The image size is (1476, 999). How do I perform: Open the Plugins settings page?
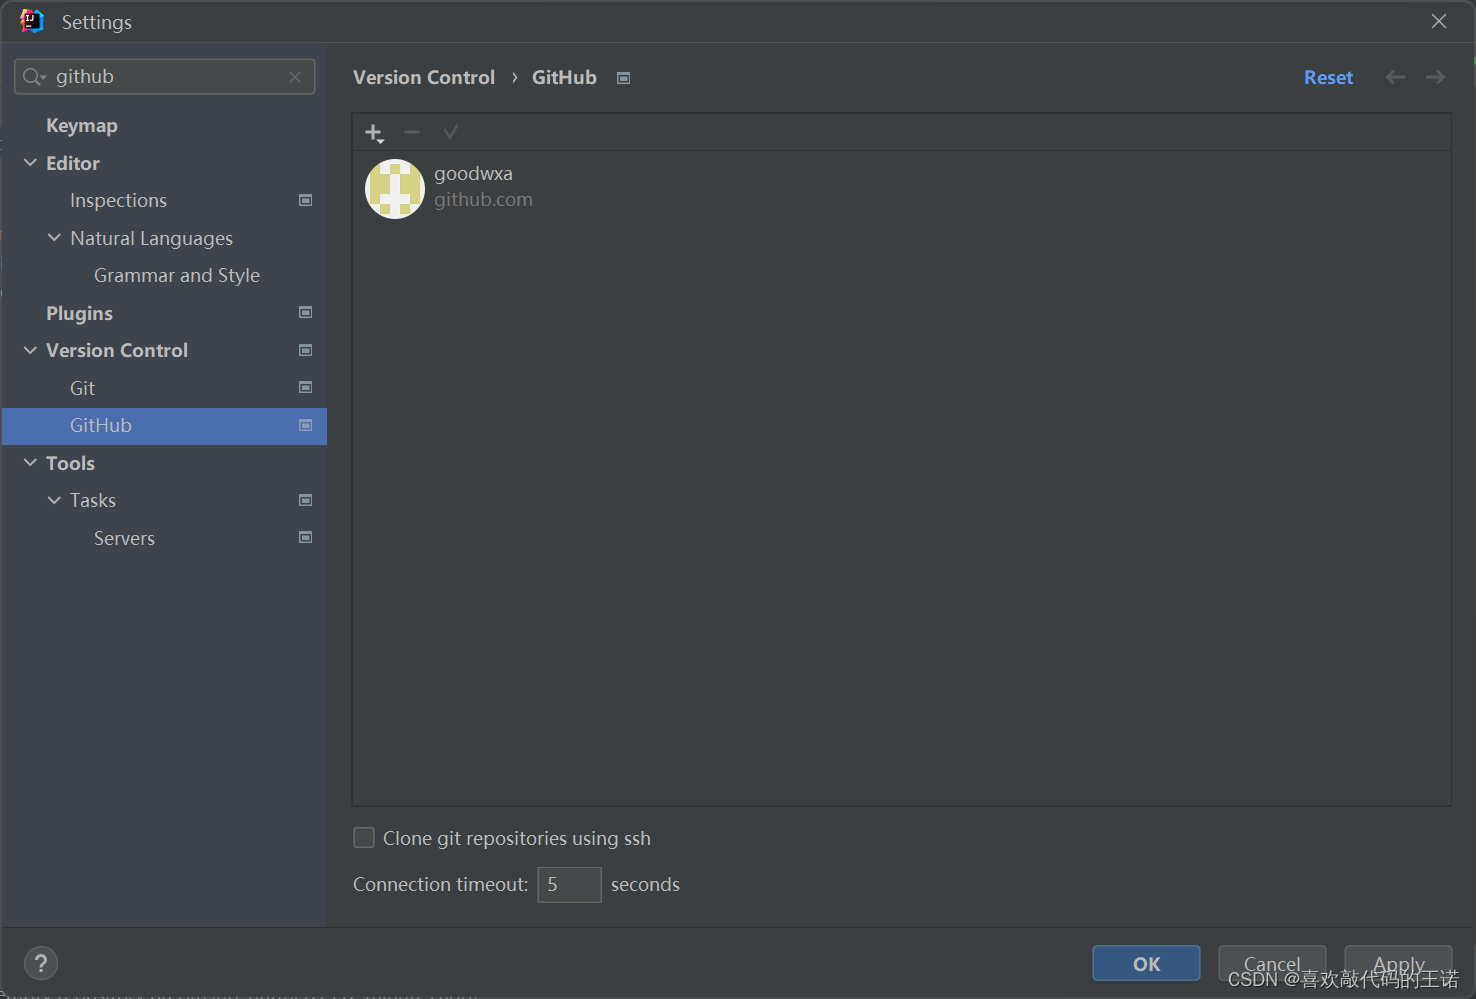click(79, 313)
